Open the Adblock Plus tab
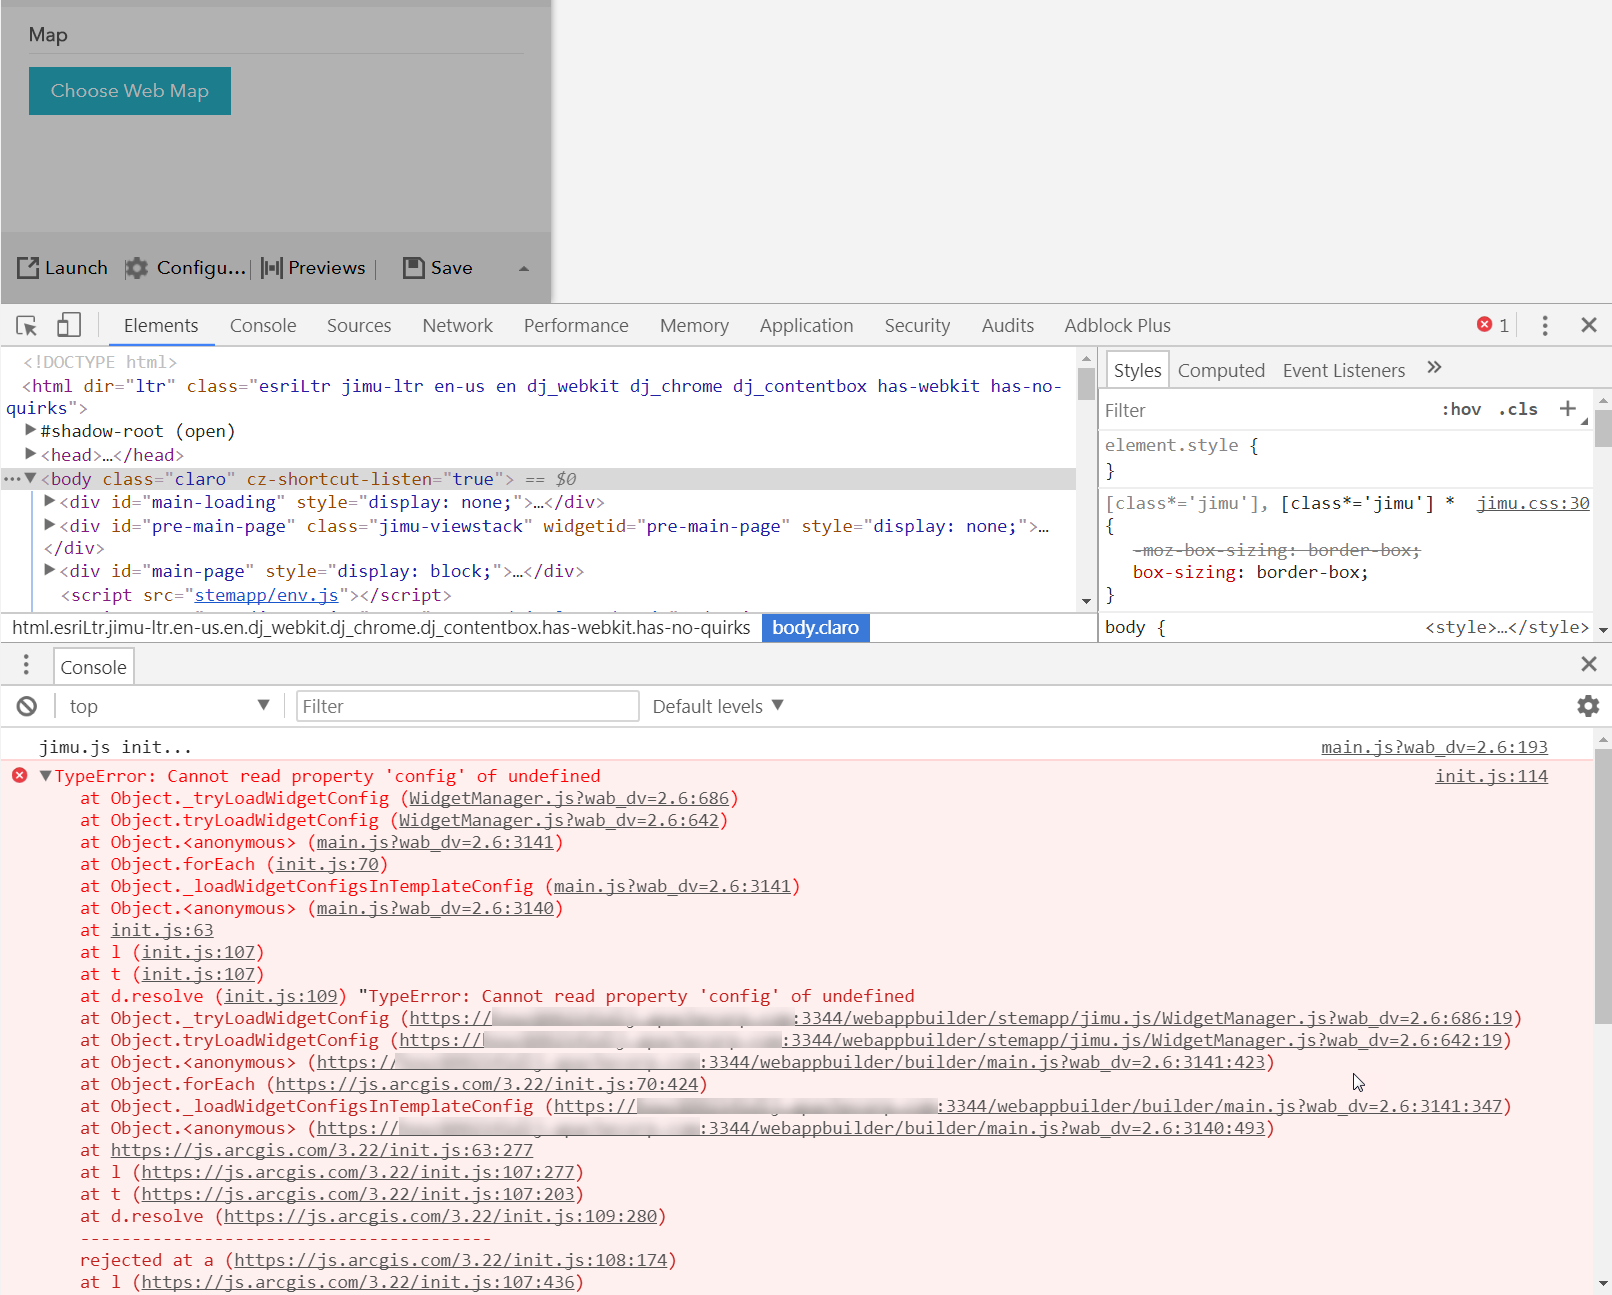The height and width of the screenshot is (1295, 1612). tap(1117, 326)
